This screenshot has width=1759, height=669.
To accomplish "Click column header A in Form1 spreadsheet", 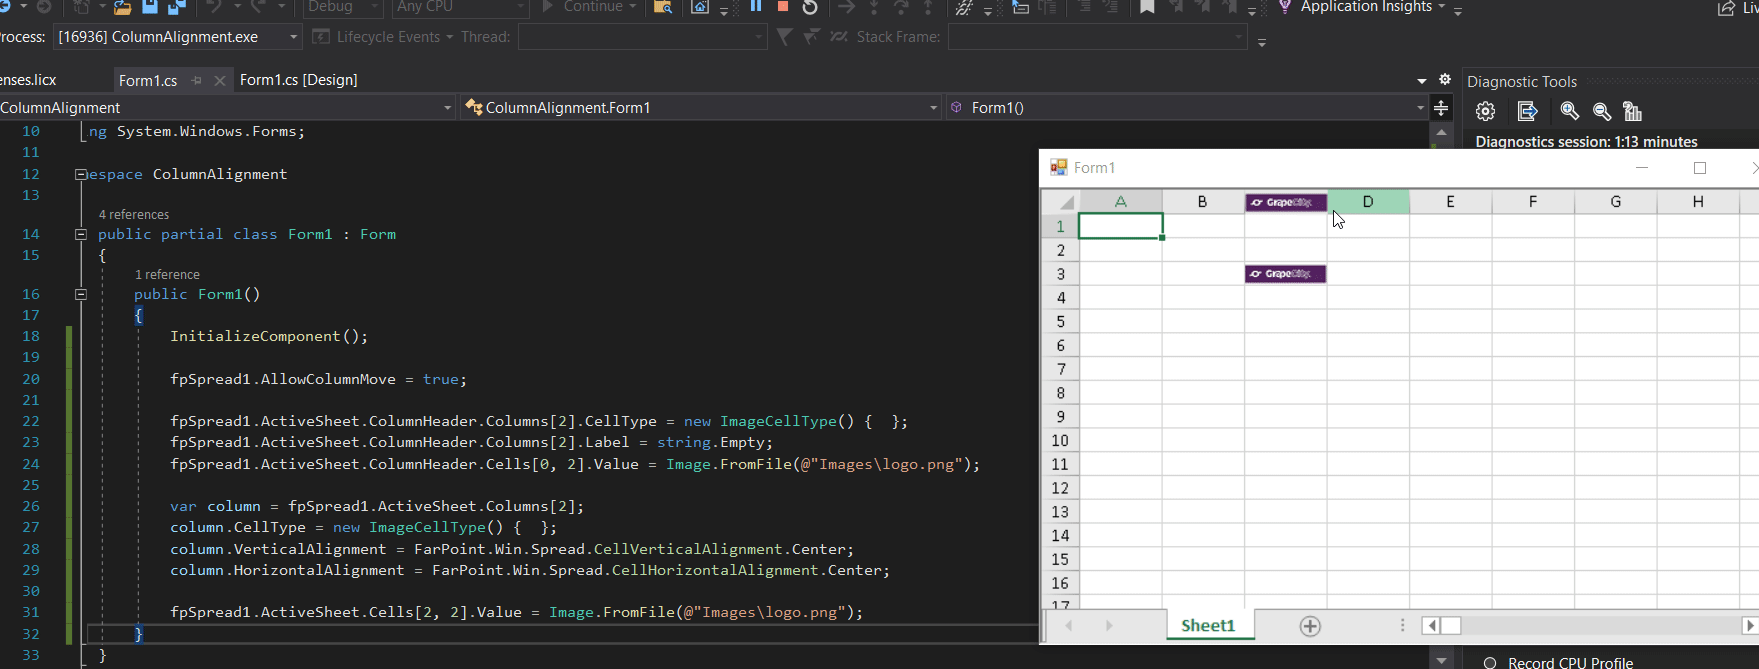I will pyautogui.click(x=1121, y=202).
